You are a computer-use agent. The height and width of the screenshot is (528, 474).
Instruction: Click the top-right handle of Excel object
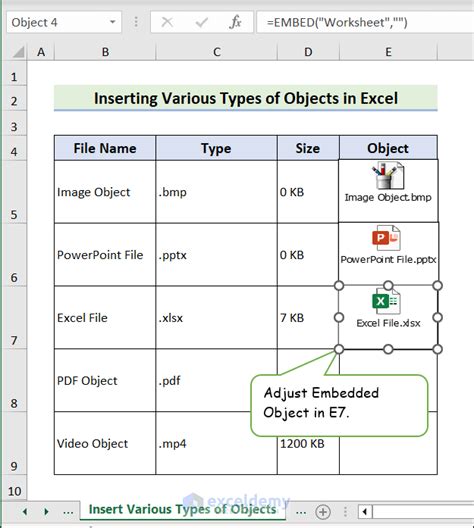[x=437, y=286]
